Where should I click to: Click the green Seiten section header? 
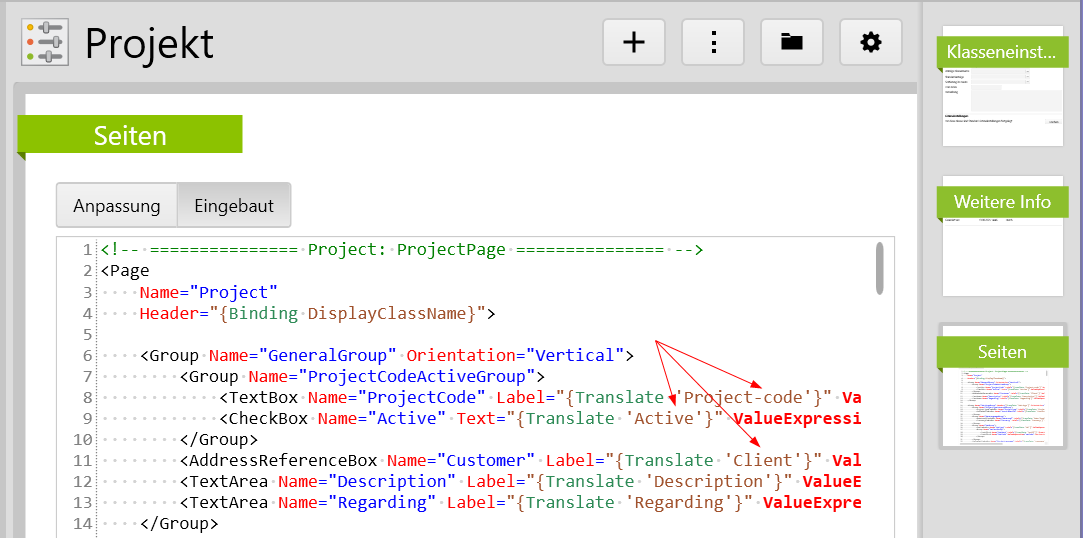[x=130, y=136]
